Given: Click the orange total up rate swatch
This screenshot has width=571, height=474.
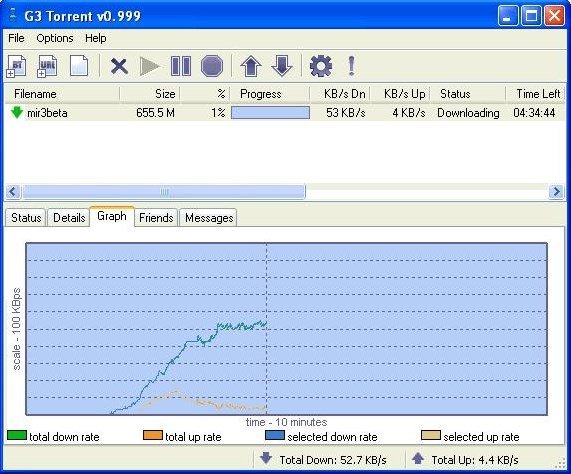Looking at the screenshot, I should coord(153,435).
